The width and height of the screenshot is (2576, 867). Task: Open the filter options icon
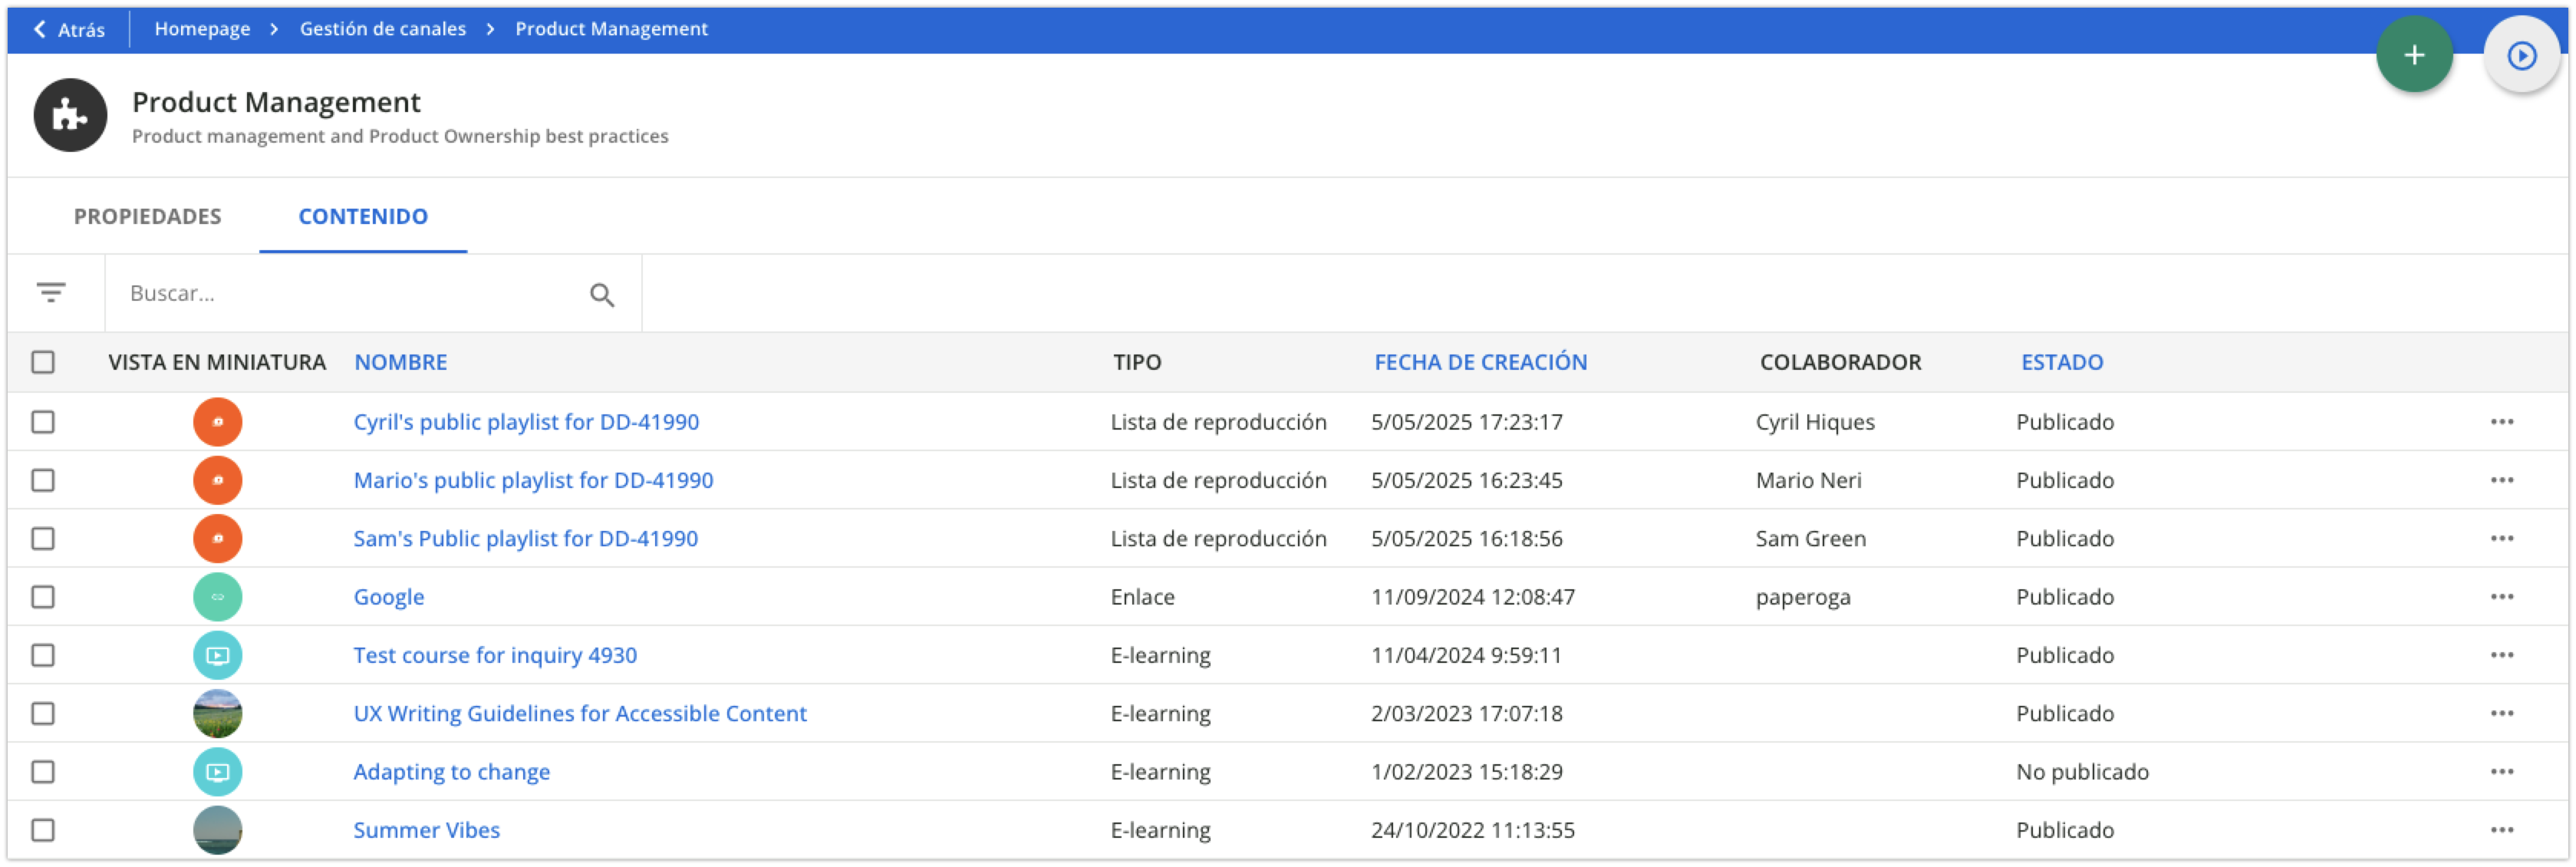51,293
